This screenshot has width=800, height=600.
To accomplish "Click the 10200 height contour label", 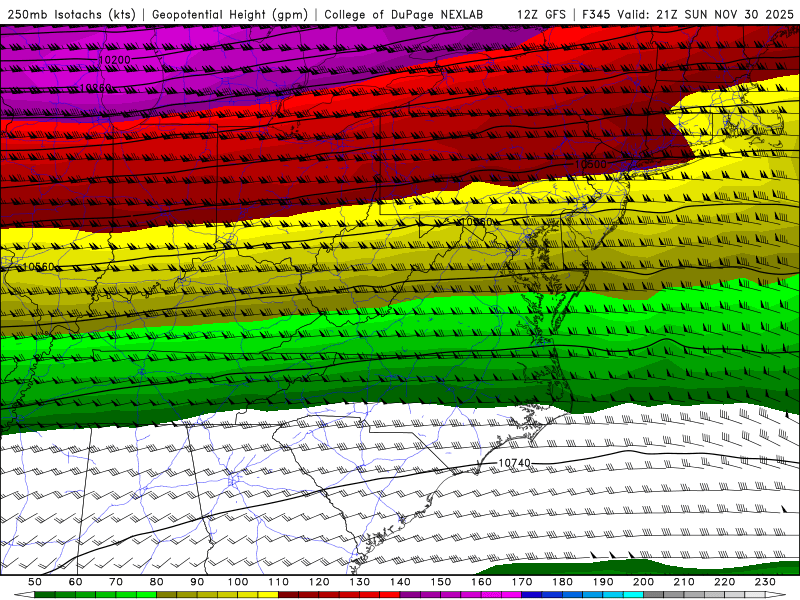I will (114, 60).
